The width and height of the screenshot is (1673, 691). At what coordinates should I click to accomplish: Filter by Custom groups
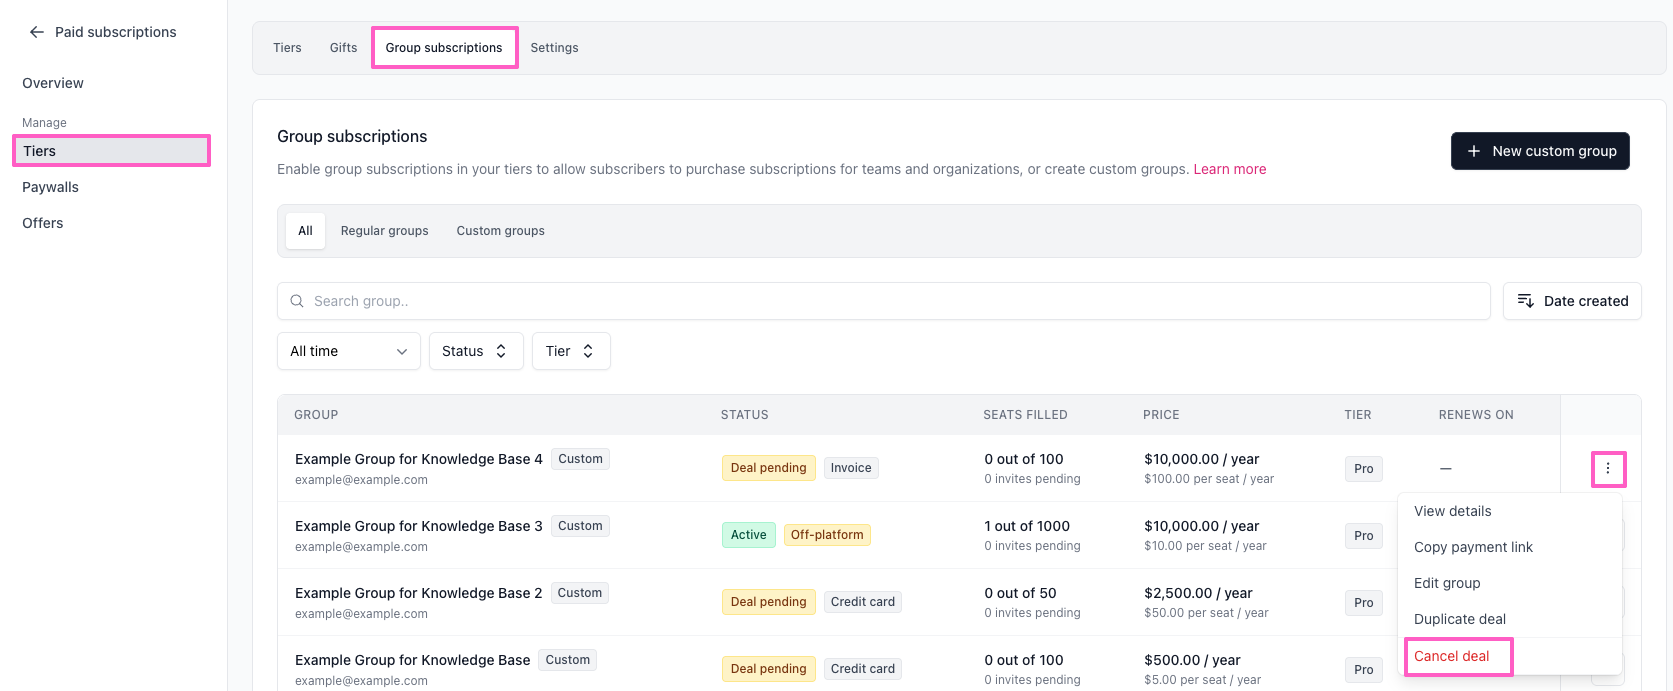500,231
